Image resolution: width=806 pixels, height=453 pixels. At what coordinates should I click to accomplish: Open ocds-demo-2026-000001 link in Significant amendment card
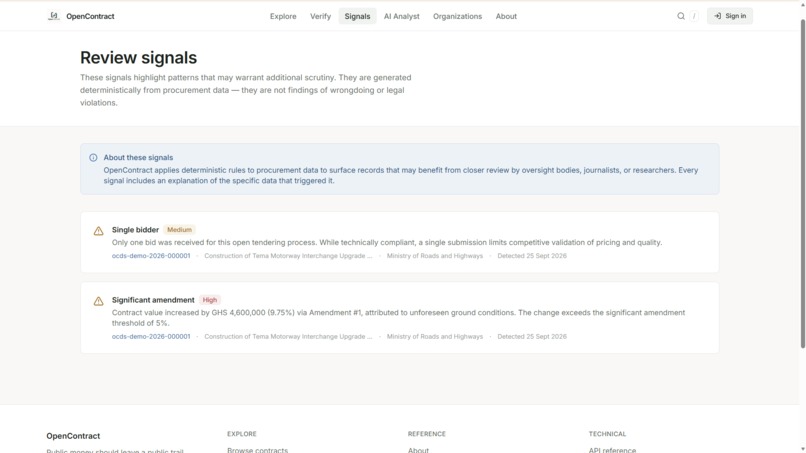151,336
